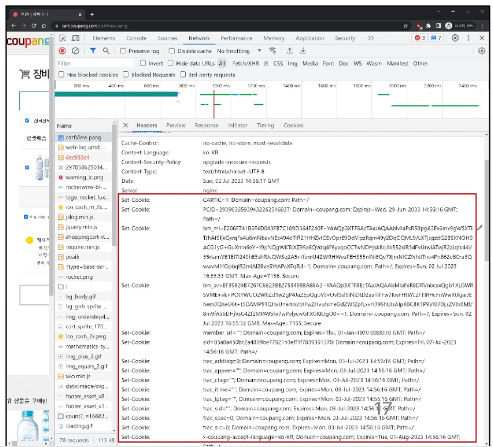Viewport: 493px width, 447px height.
Task: Check Blocked Requests option
Action: 126,74
